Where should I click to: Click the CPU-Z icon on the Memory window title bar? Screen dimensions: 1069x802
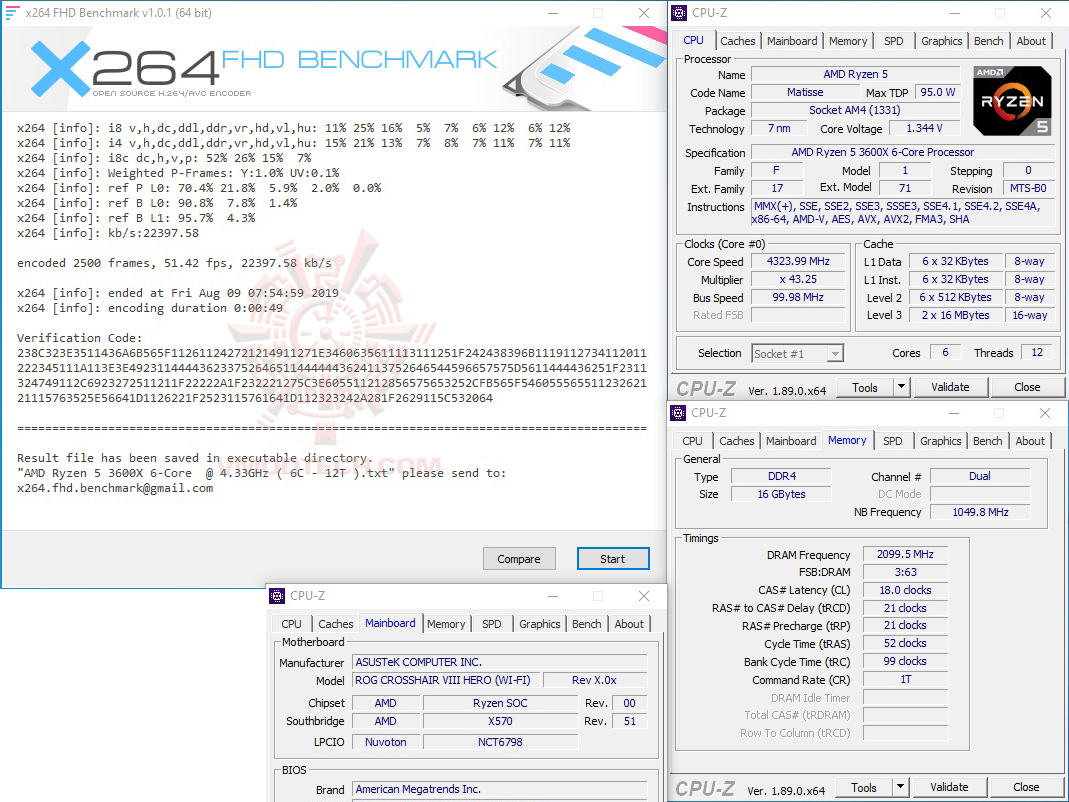(x=677, y=412)
